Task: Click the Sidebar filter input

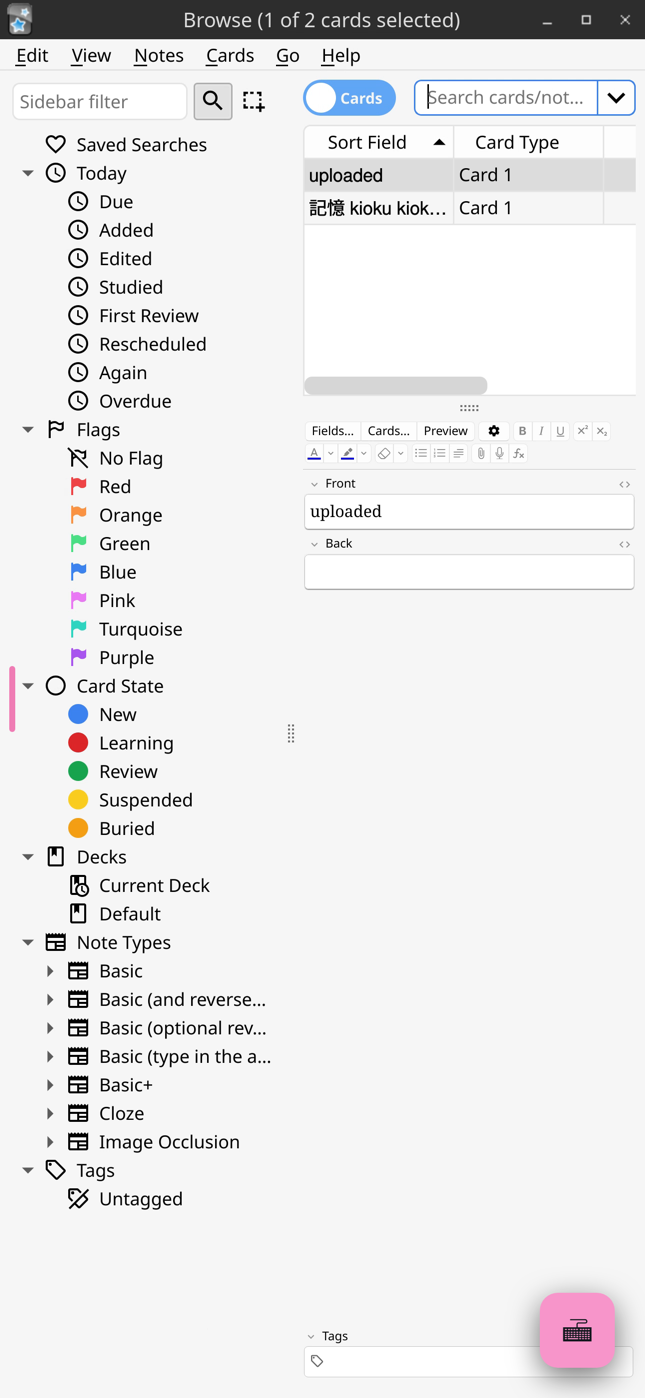Action: tap(100, 101)
